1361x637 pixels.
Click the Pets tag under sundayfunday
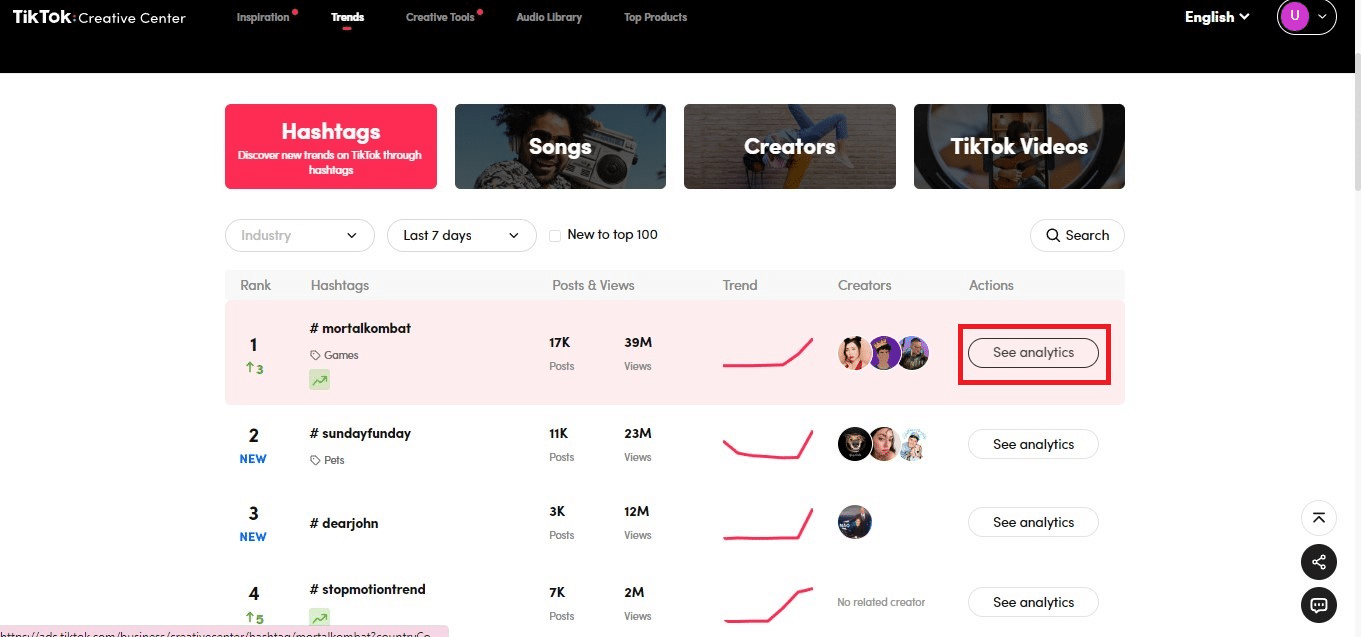click(x=327, y=460)
